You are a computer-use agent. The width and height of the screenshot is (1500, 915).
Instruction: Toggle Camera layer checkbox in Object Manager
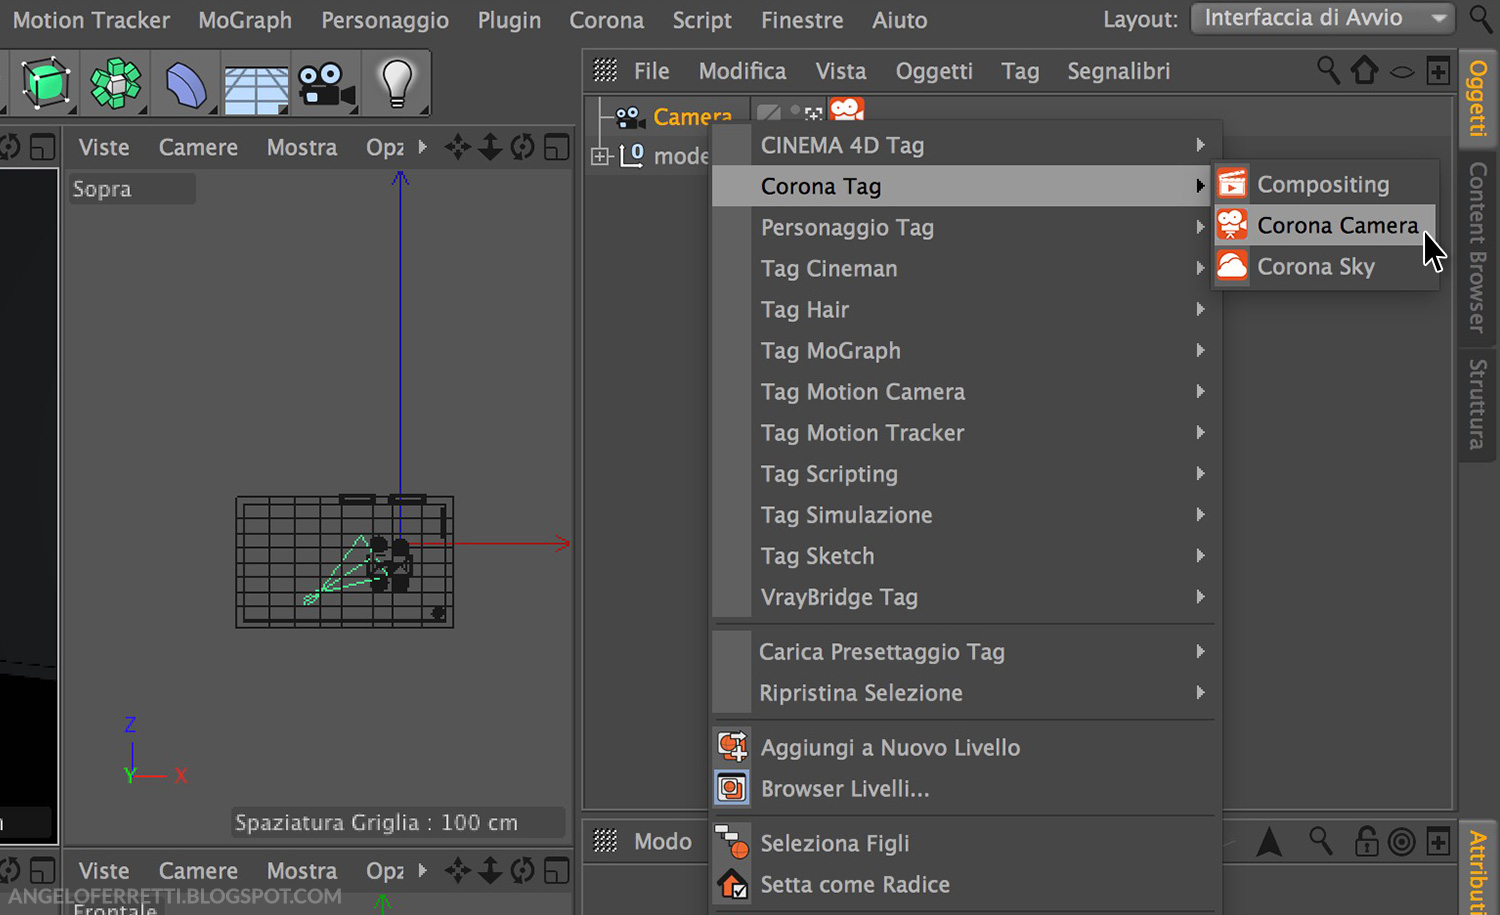click(x=768, y=112)
